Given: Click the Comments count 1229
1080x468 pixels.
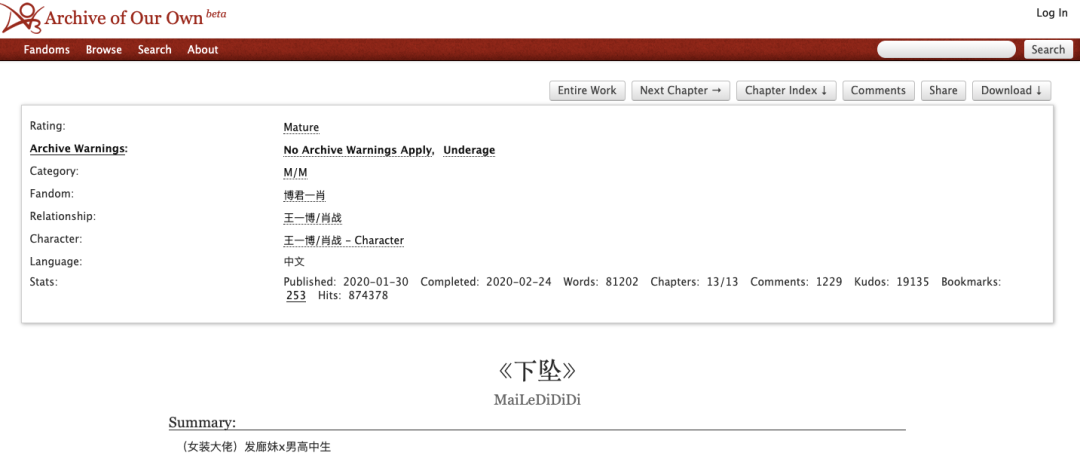Looking at the screenshot, I should [x=829, y=282].
